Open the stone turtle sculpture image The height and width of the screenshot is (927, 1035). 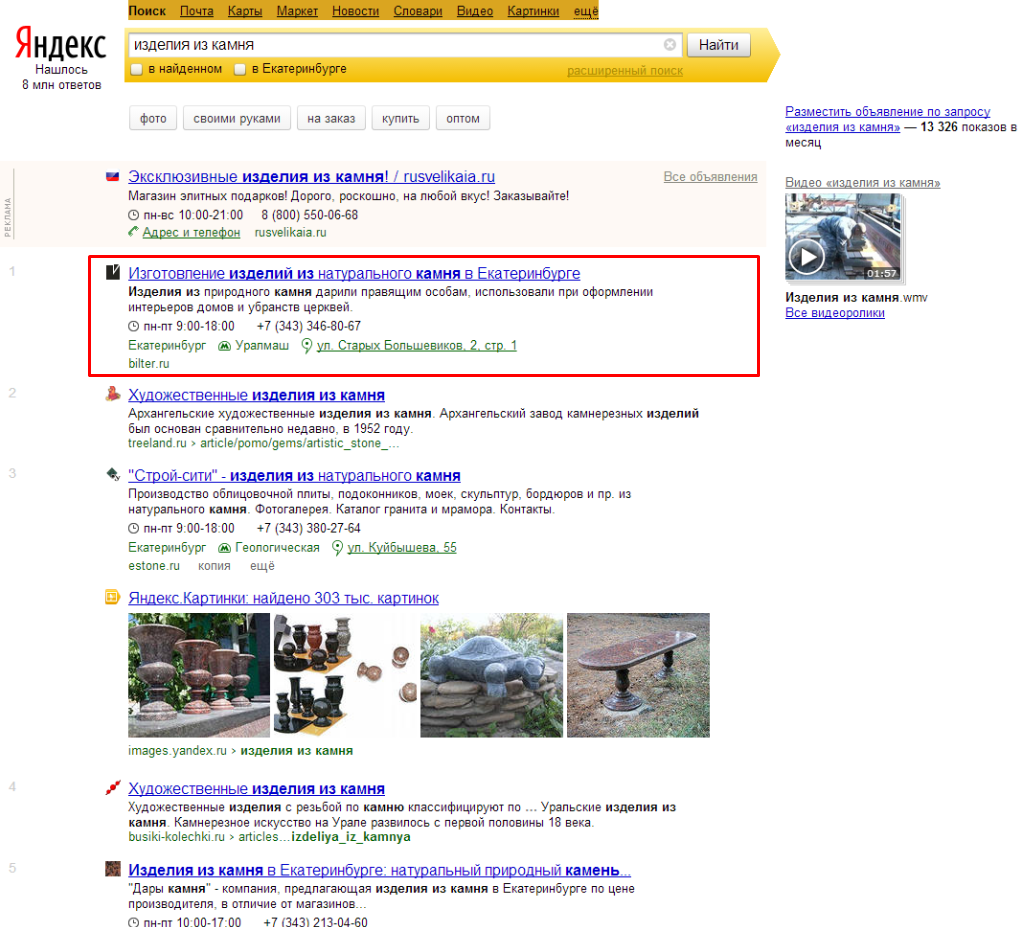[x=492, y=675]
